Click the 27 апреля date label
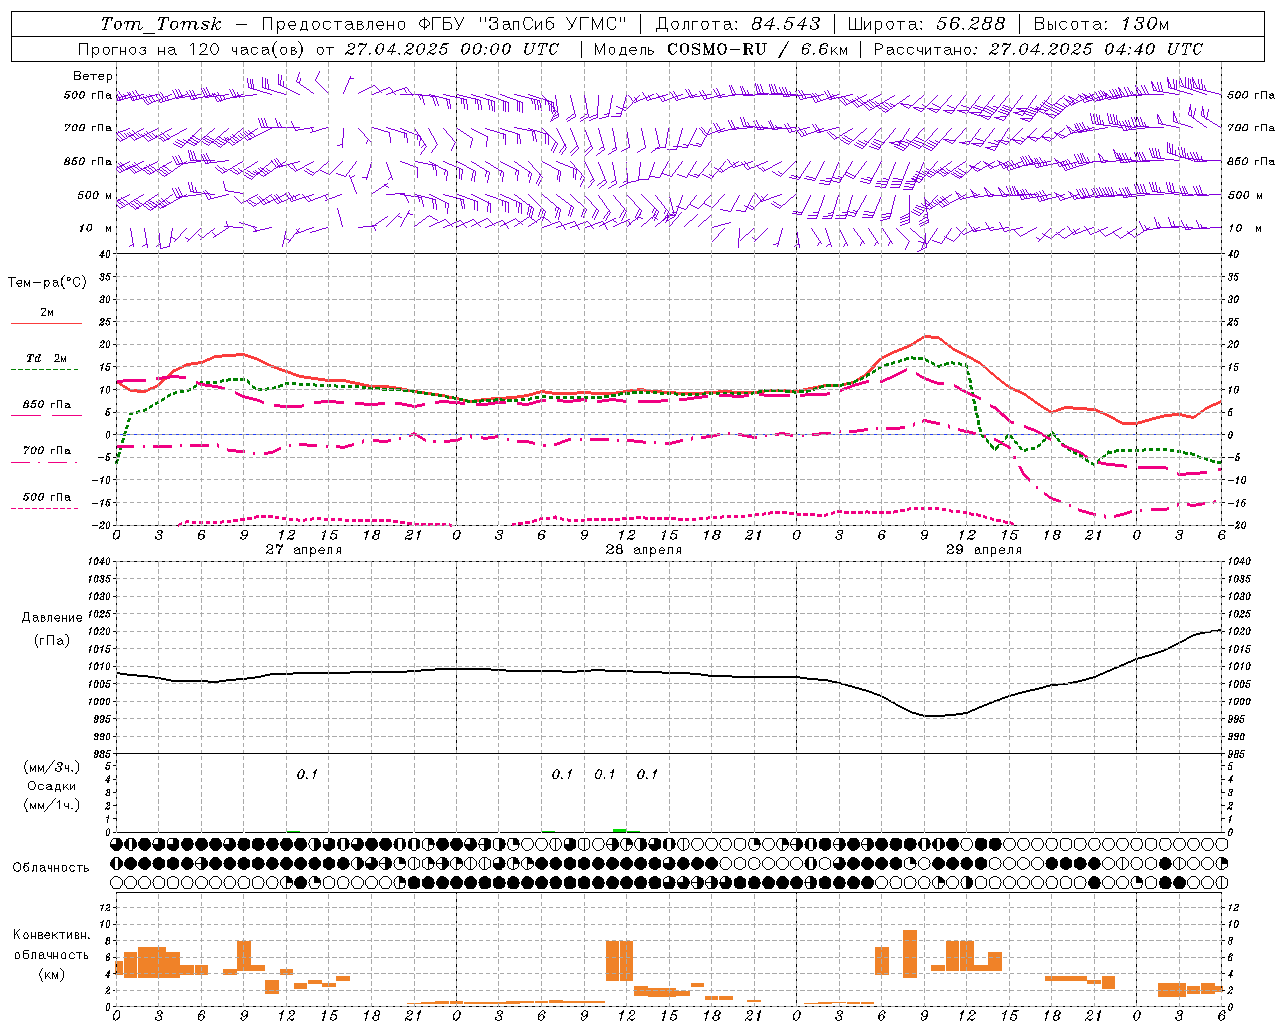 (304, 550)
